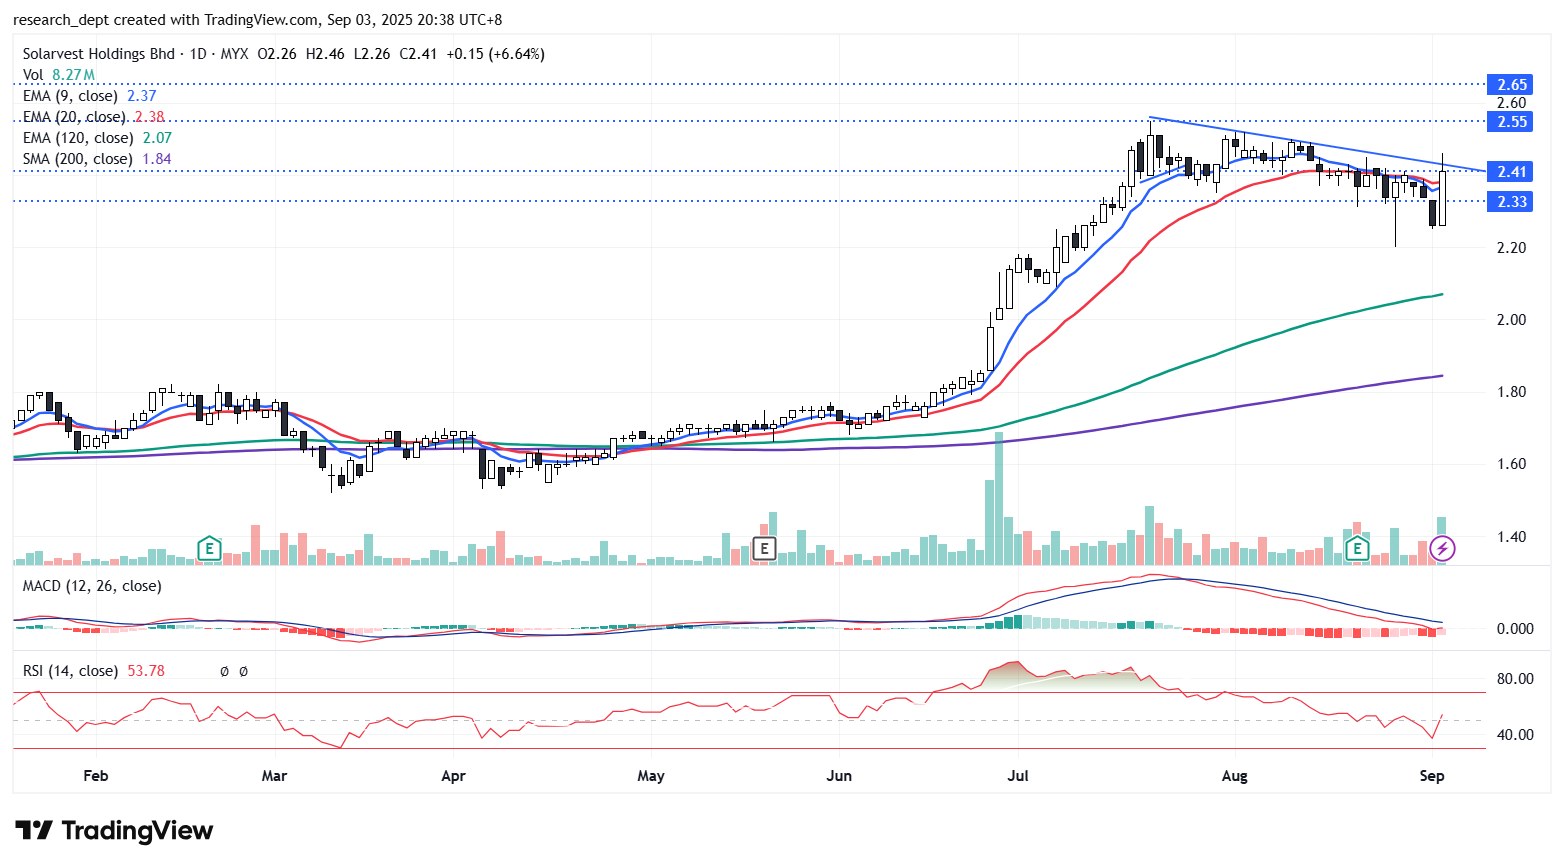Click the Solarvest Holdings Bhd symbol title
Screen dimensions: 1564x868
[x=98, y=54]
